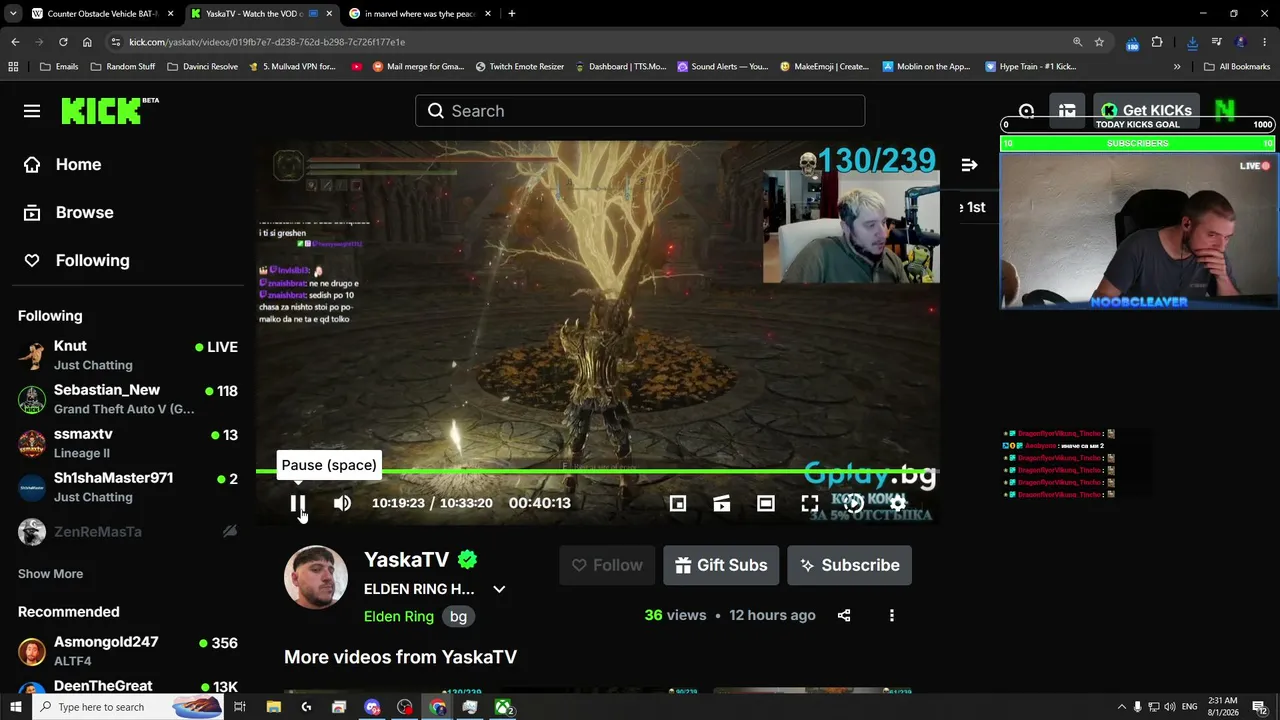Mute the video player volume
Image resolution: width=1280 pixels, height=720 pixels.
(x=342, y=503)
